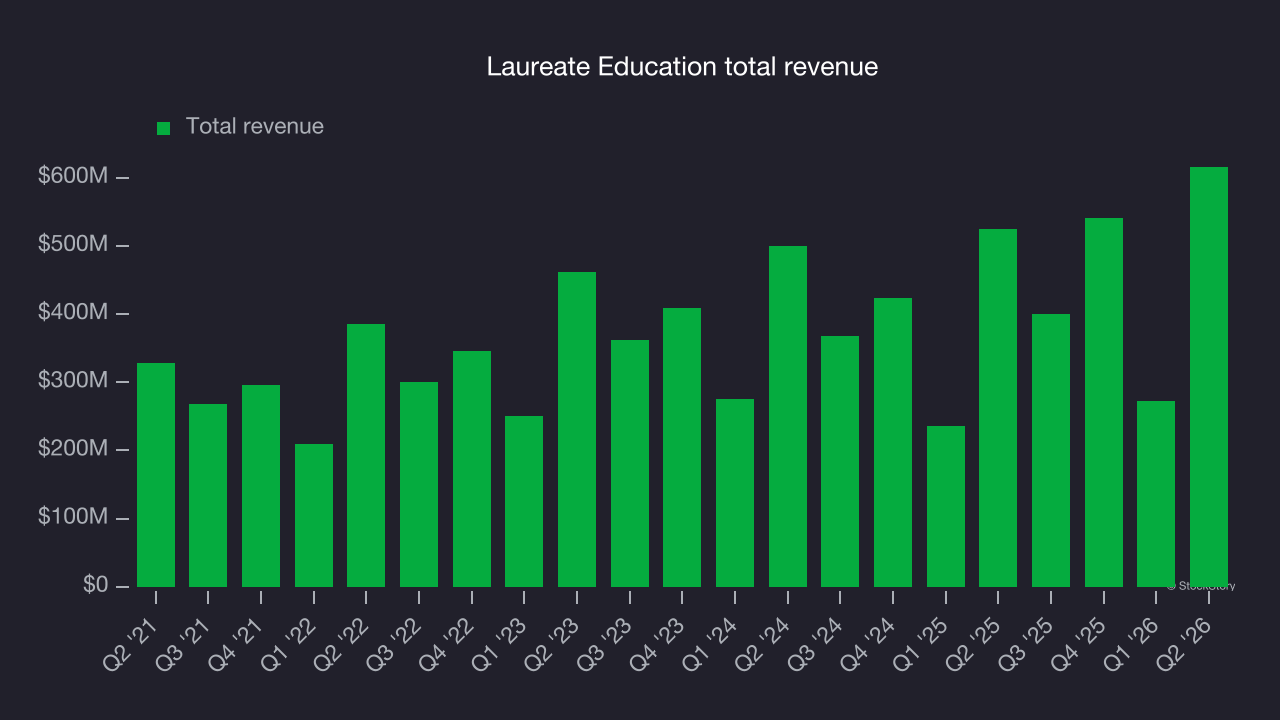Select the Q1 '25 revenue bar
This screenshot has height=720, width=1280.
click(x=946, y=506)
